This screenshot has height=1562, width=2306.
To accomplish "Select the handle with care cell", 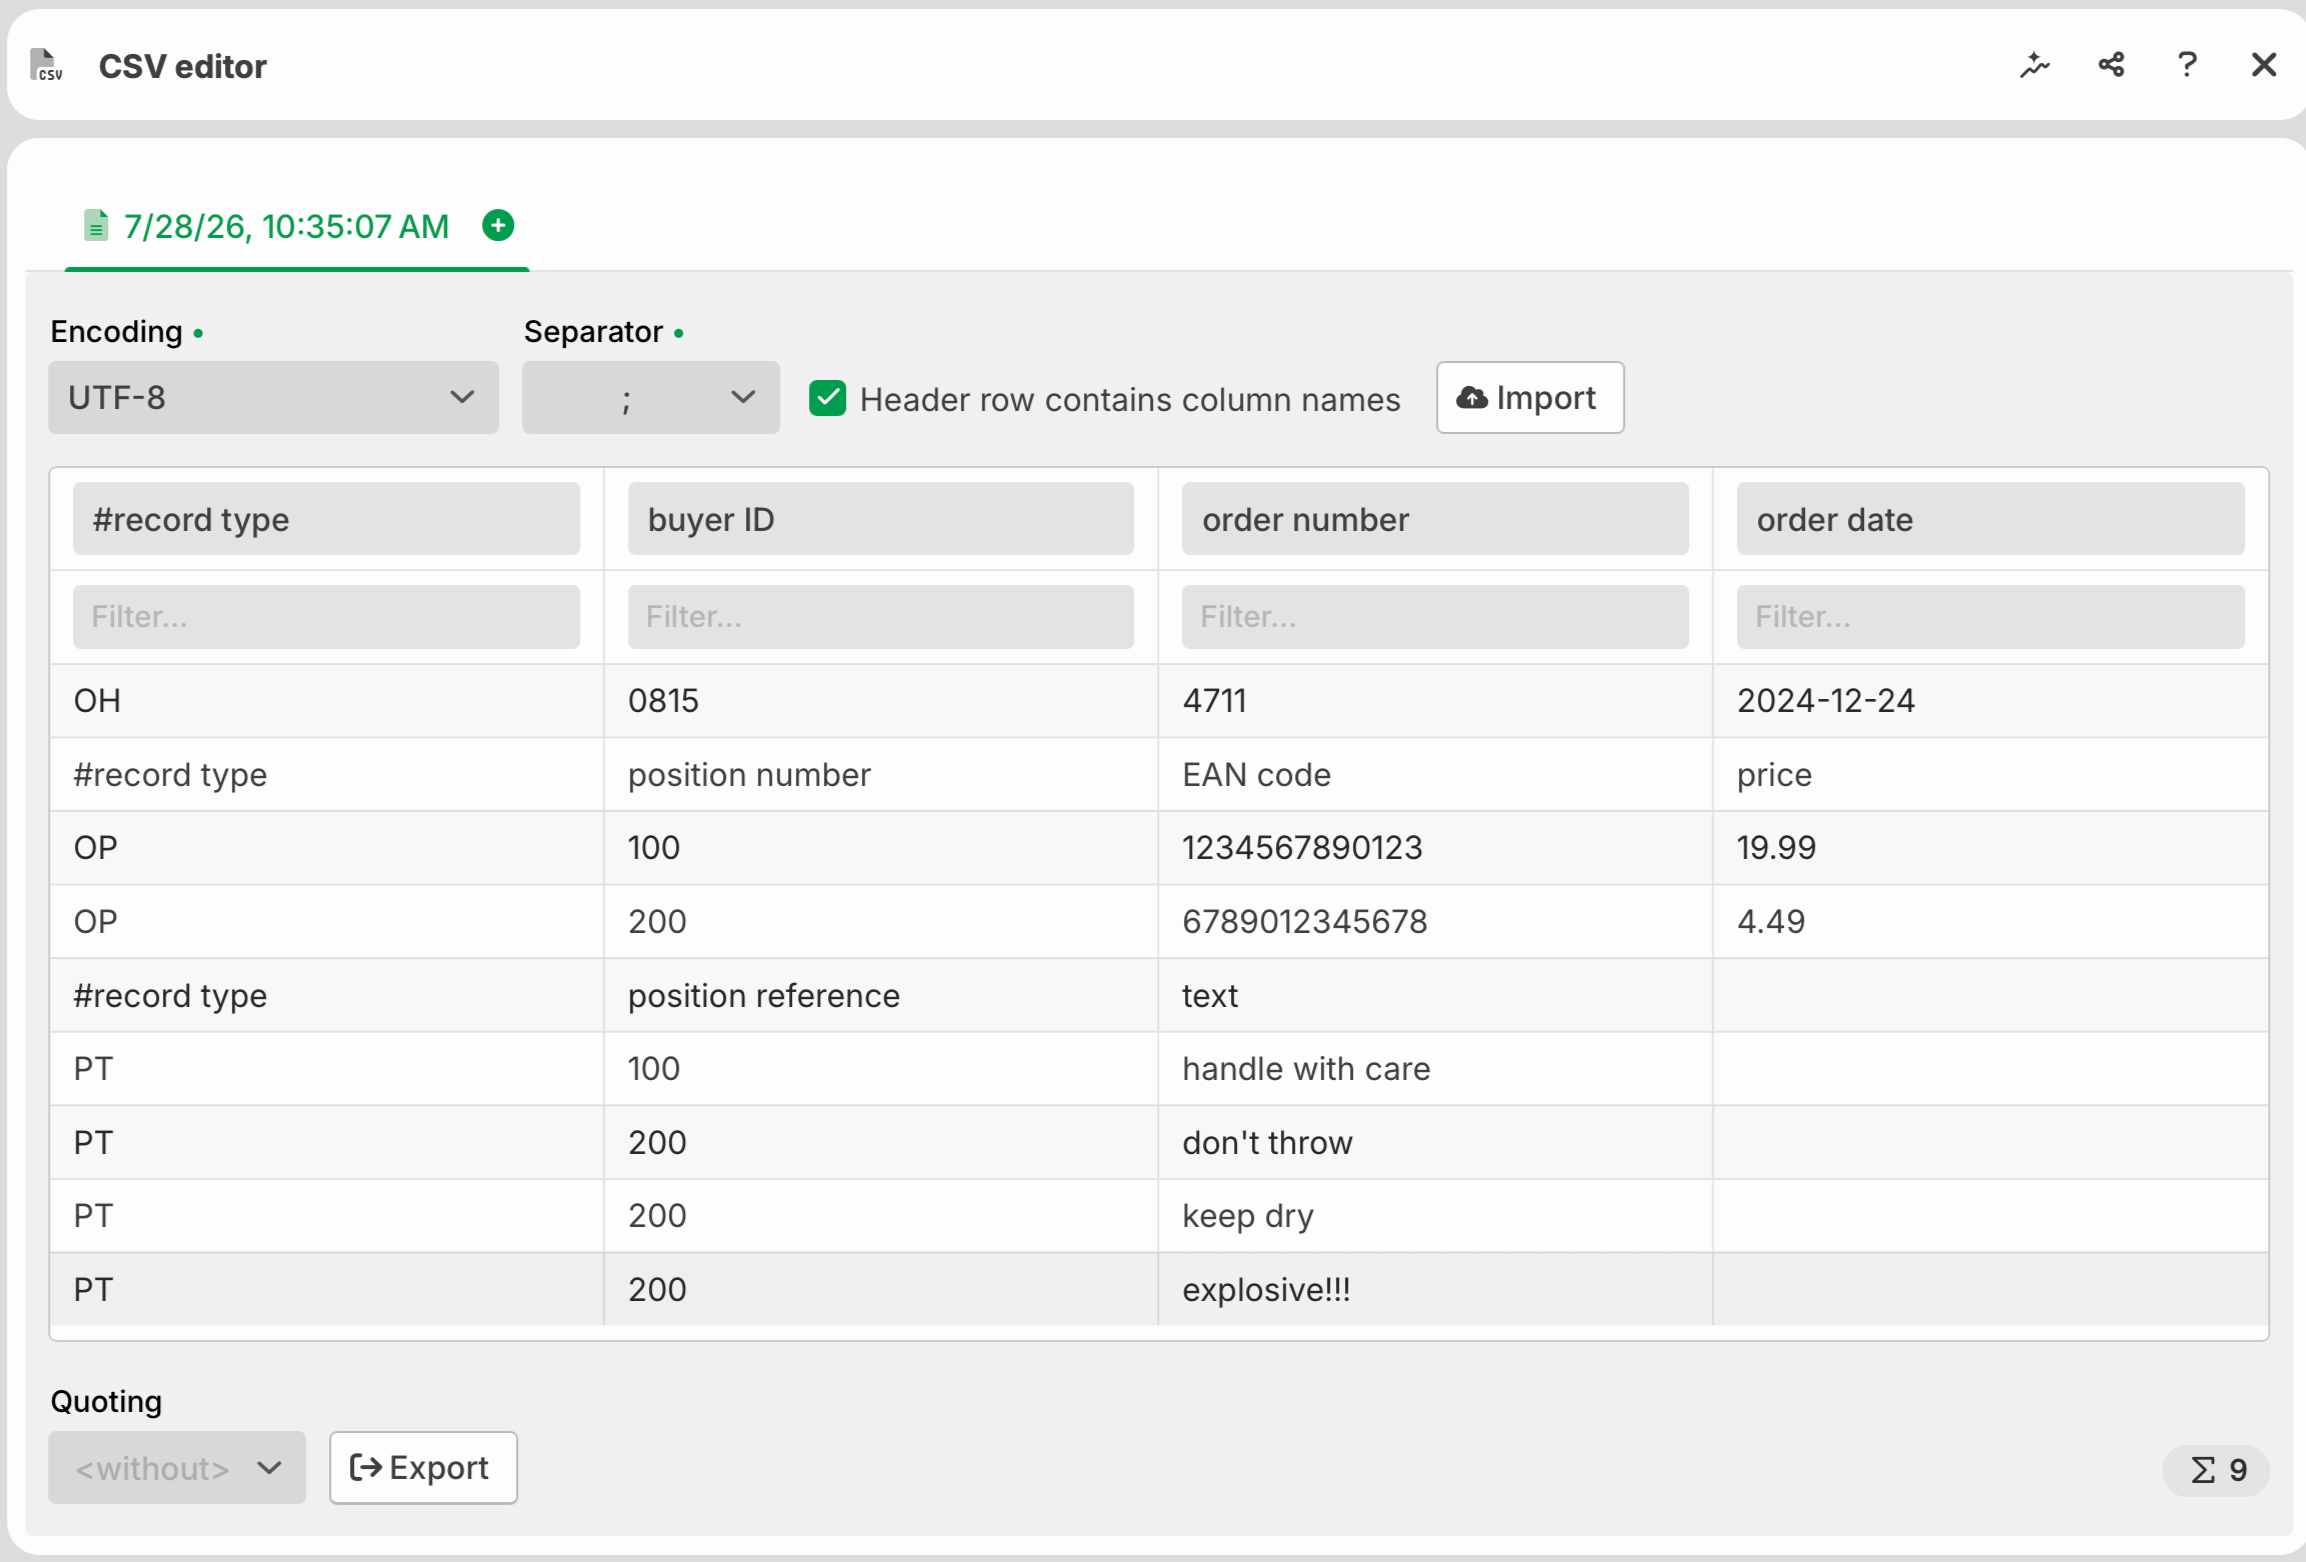I will 1435,1069.
